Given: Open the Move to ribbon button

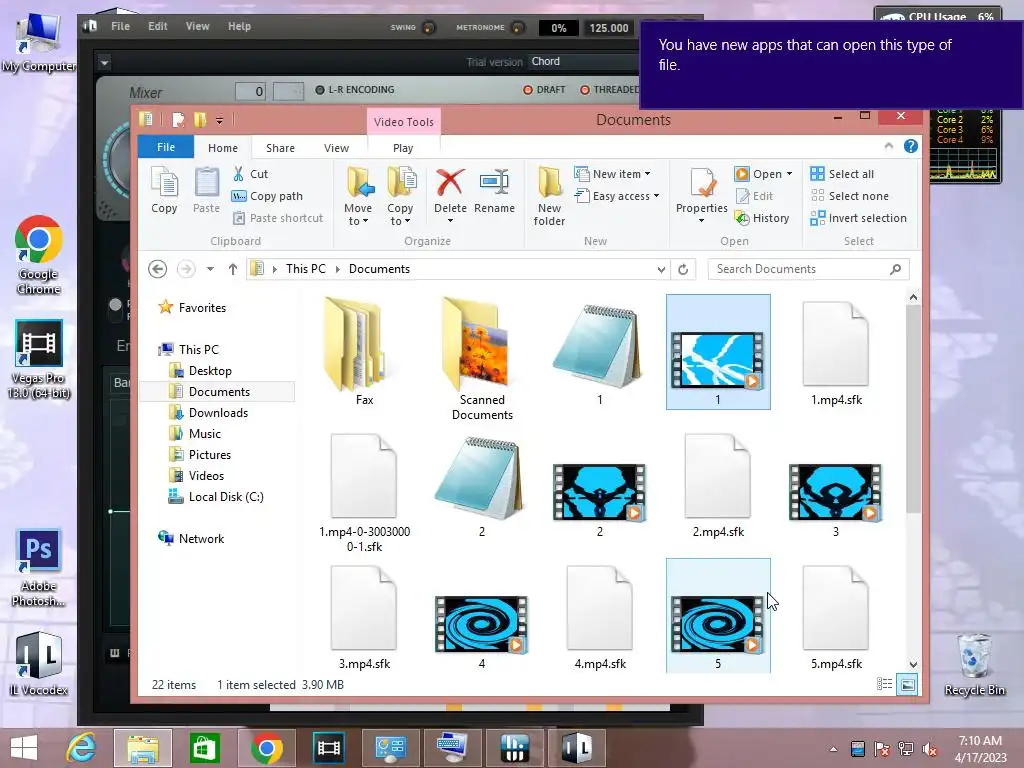Looking at the screenshot, I should 358,196.
